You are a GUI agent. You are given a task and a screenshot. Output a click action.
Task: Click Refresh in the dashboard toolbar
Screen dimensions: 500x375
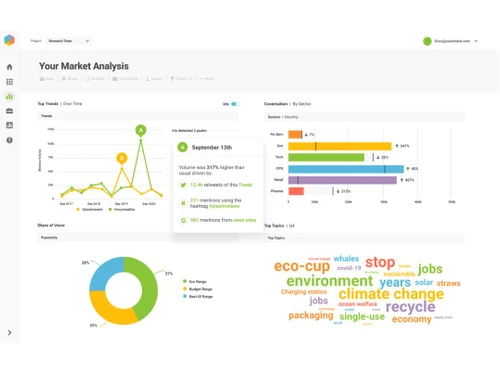click(95, 79)
